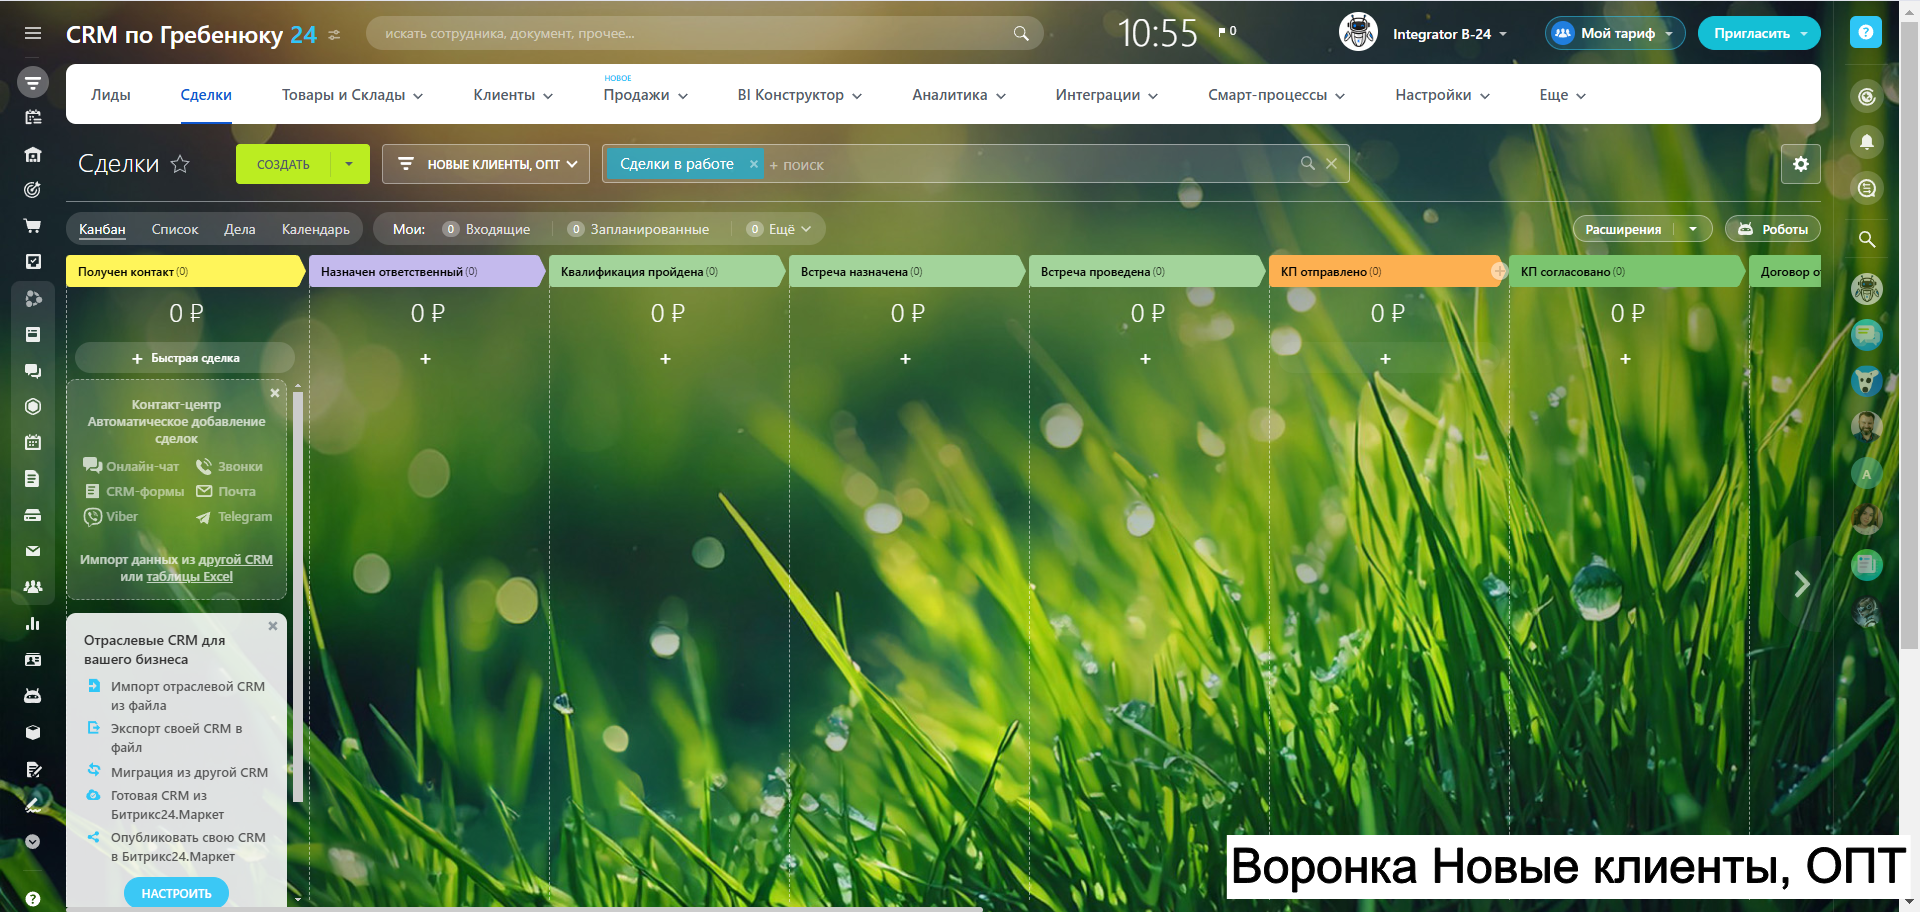Open the 'BI Конструктор' dropdown
Screen dimensions: 1920x912
pyautogui.click(x=799, y=95)
